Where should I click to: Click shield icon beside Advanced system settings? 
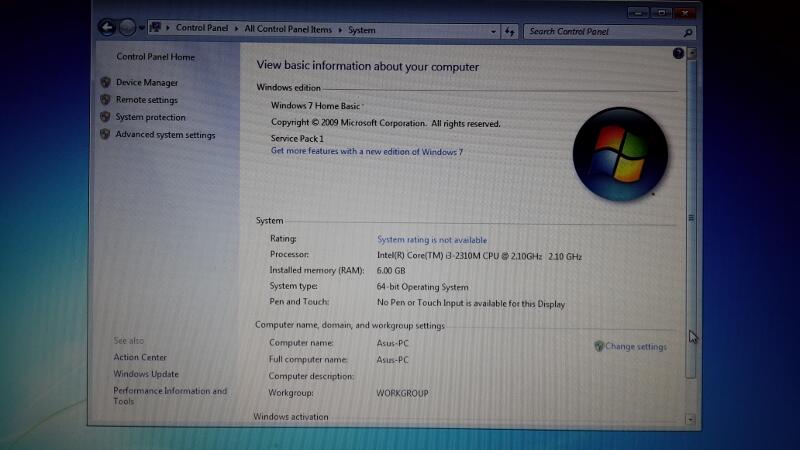[105, 134]
